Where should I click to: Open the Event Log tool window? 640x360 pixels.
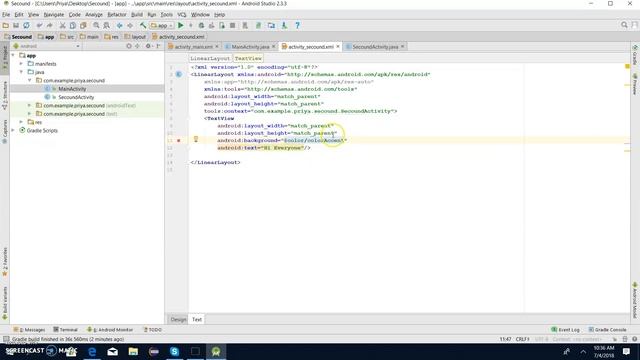566,329
